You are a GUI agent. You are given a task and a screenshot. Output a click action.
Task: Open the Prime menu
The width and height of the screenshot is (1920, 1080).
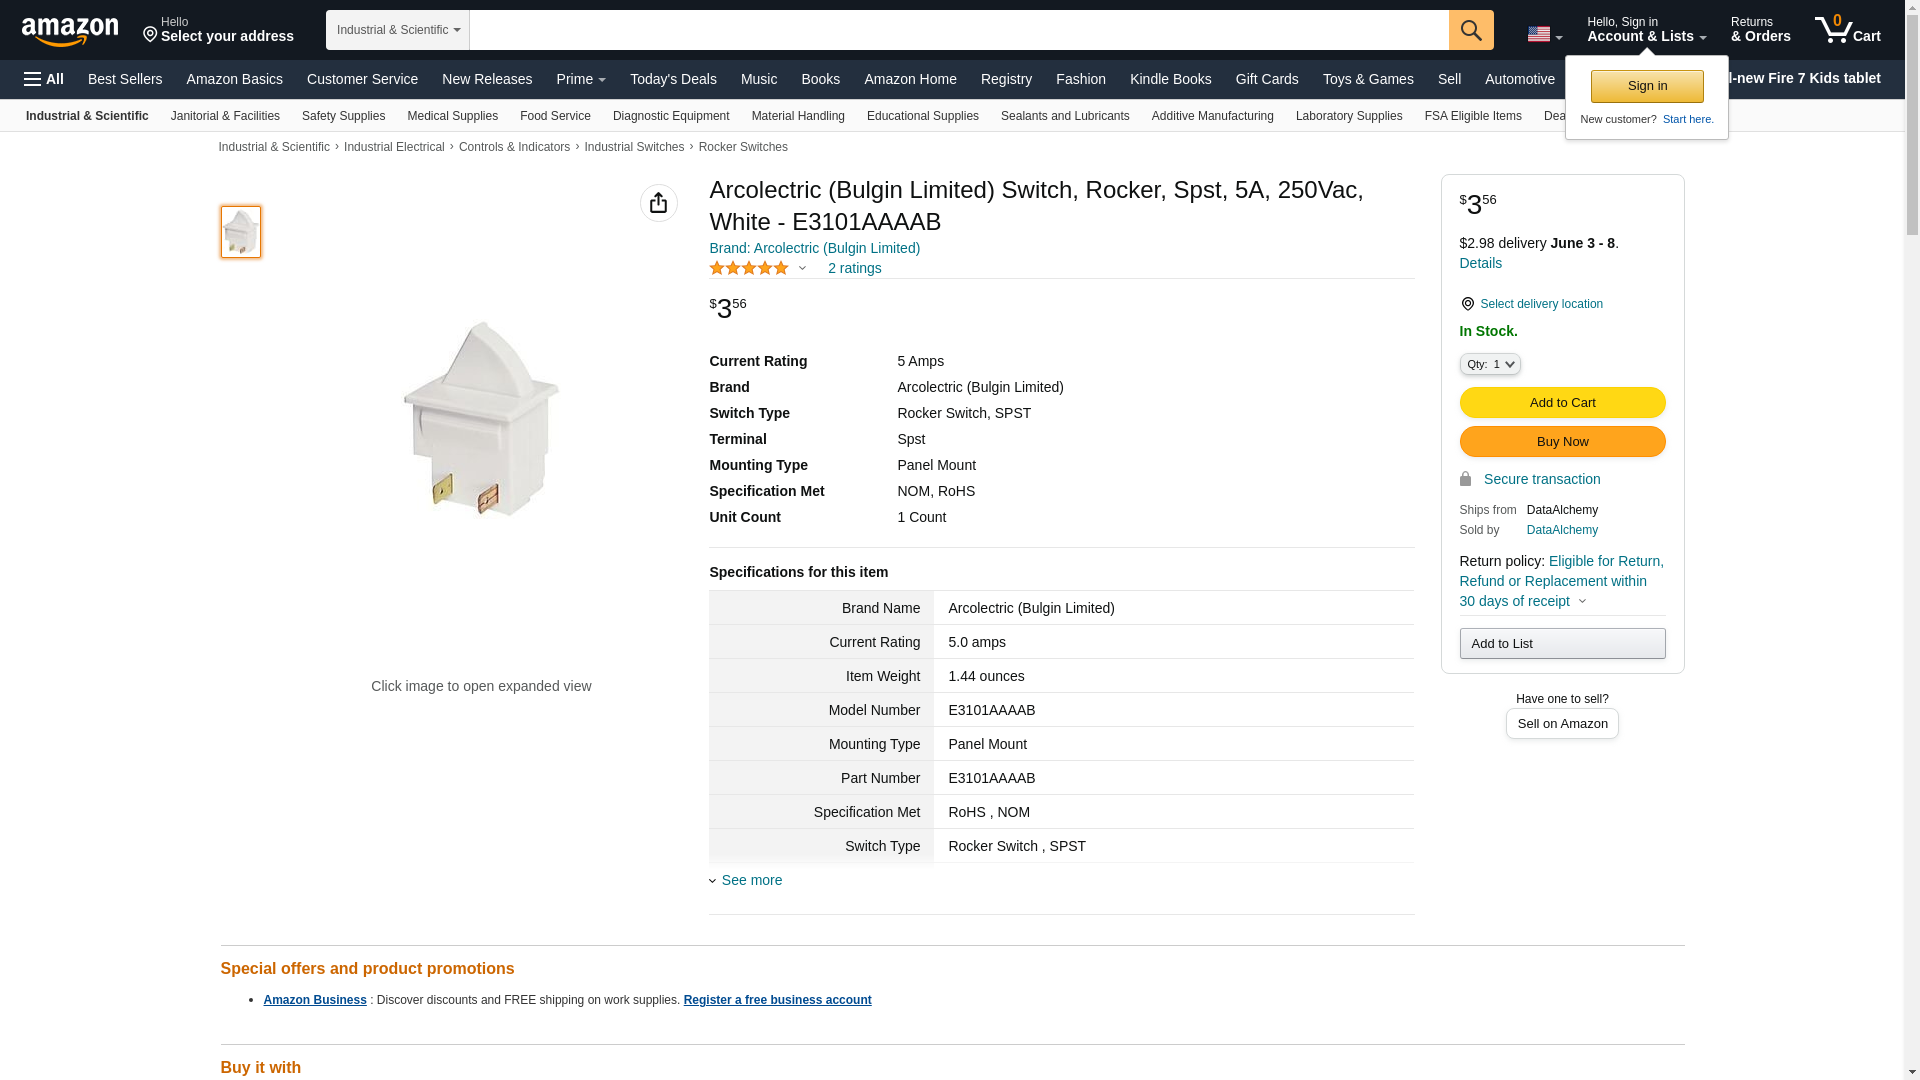click(580, 79)
